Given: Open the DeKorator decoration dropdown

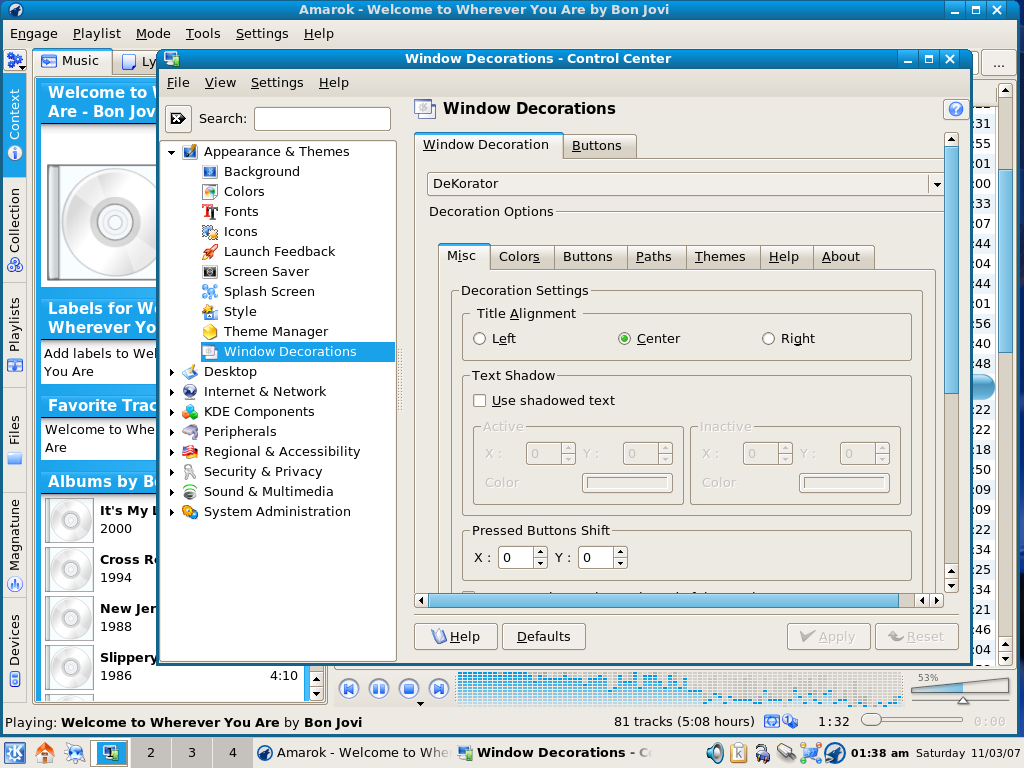Looking at the screenshot, I should point(686,184).
